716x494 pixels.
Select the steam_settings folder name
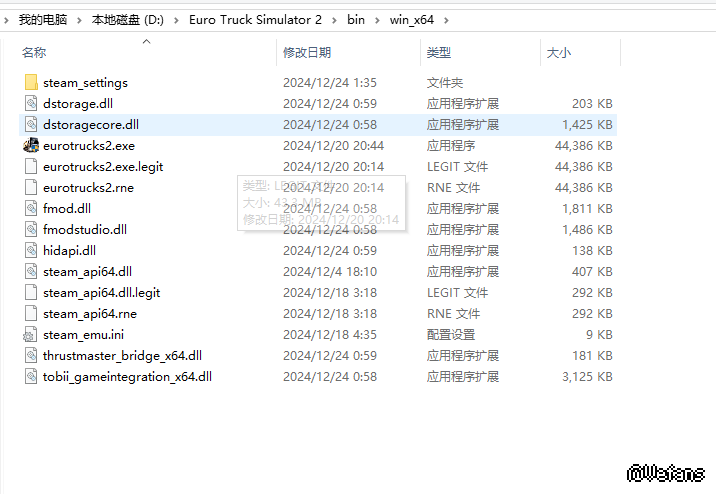(85, 83)
